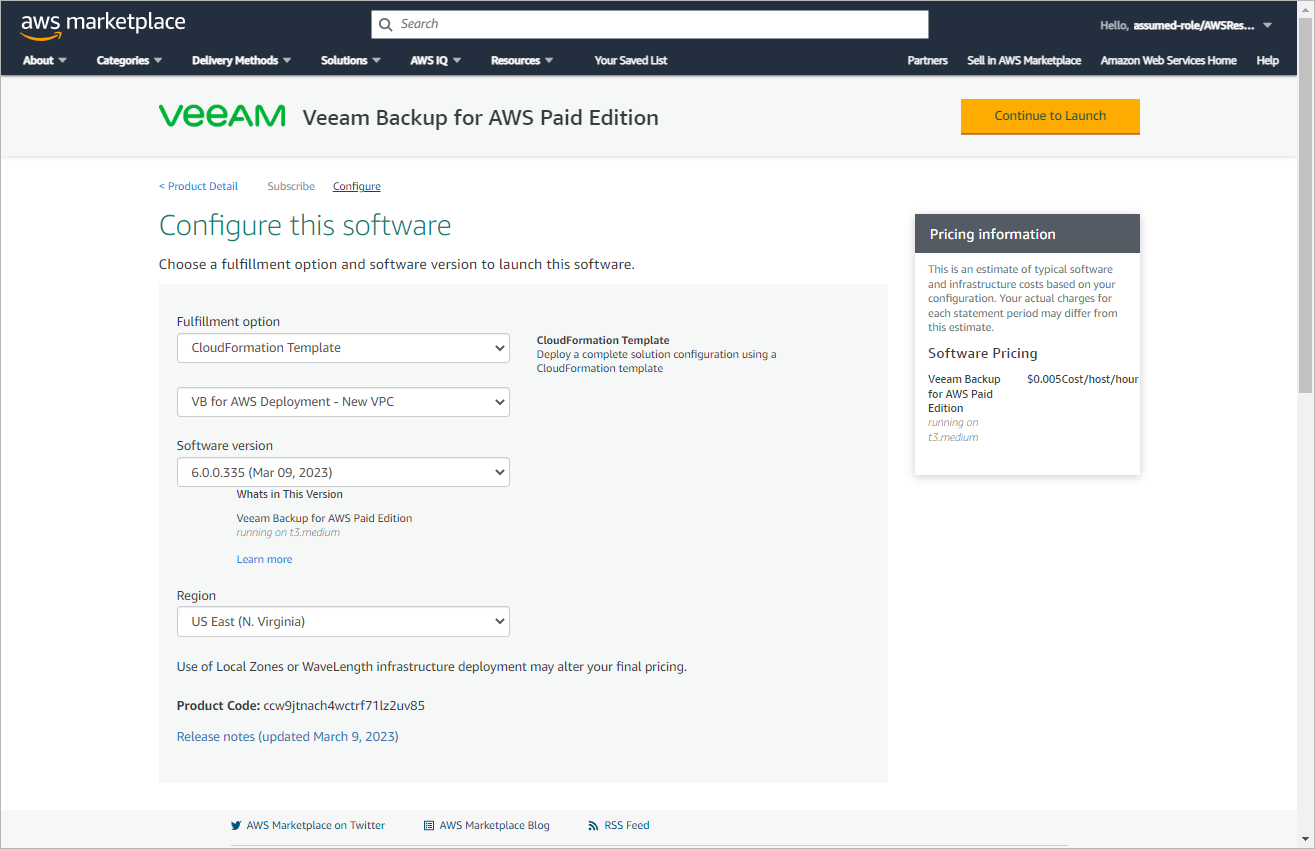
Task: Expand the Solutions menu
Action: coord(350,60)
